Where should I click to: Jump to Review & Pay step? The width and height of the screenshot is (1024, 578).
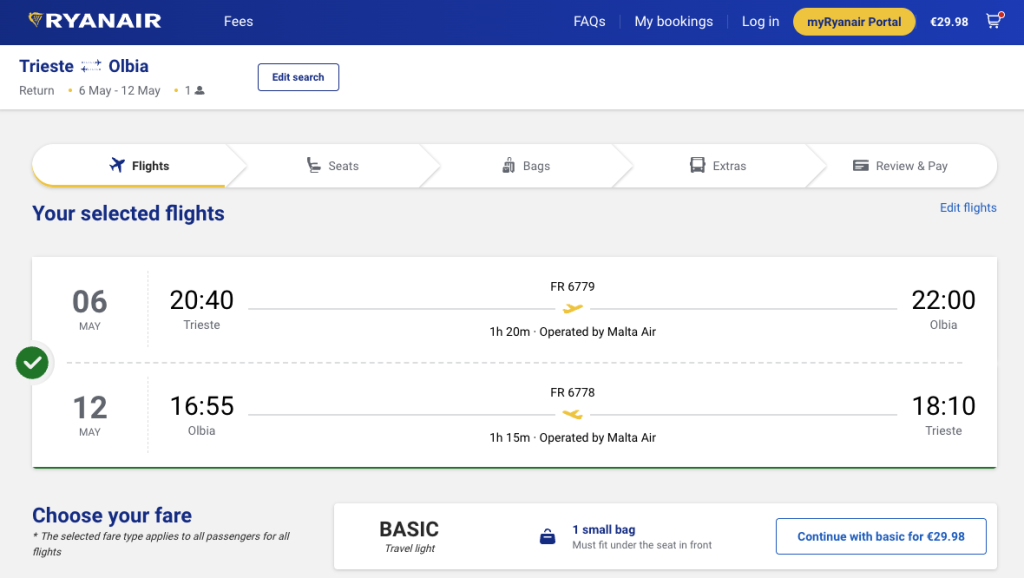pyautogui.click(x=899, y=166)
